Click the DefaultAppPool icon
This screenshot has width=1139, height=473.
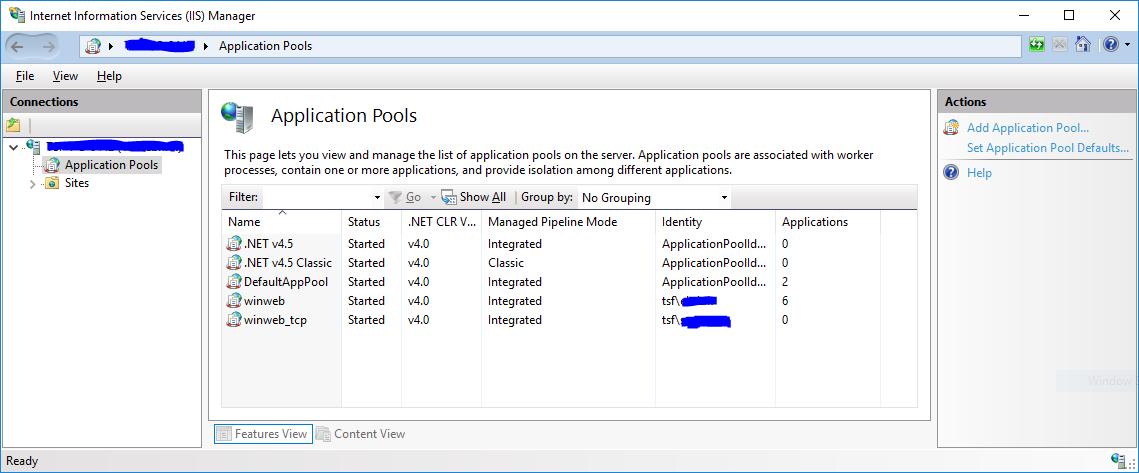[x=235, y=281]
